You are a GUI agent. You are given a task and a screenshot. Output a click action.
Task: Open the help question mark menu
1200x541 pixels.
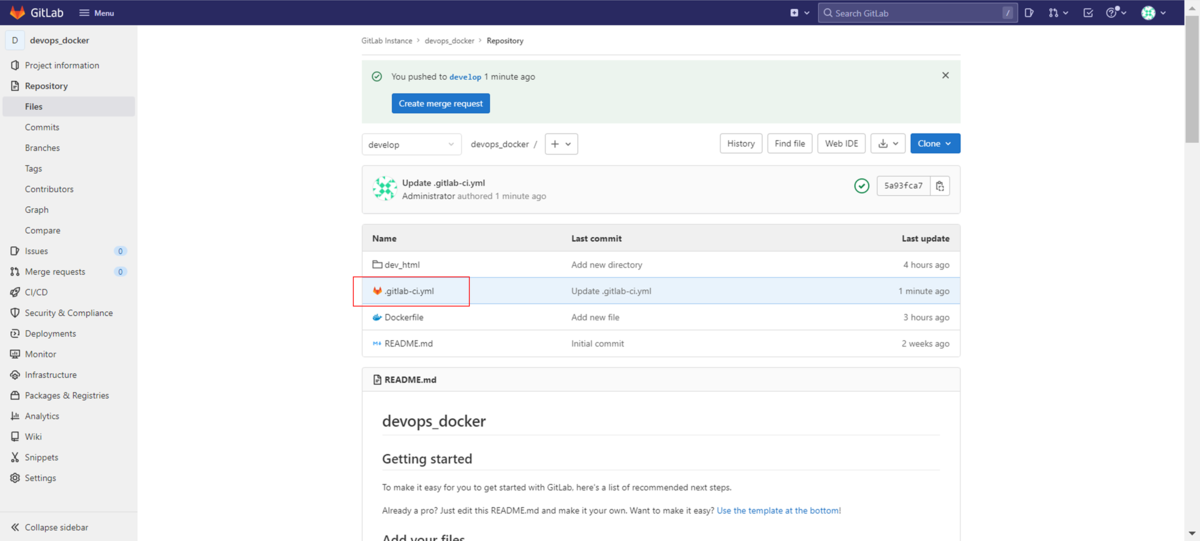tap(1115, 13)
